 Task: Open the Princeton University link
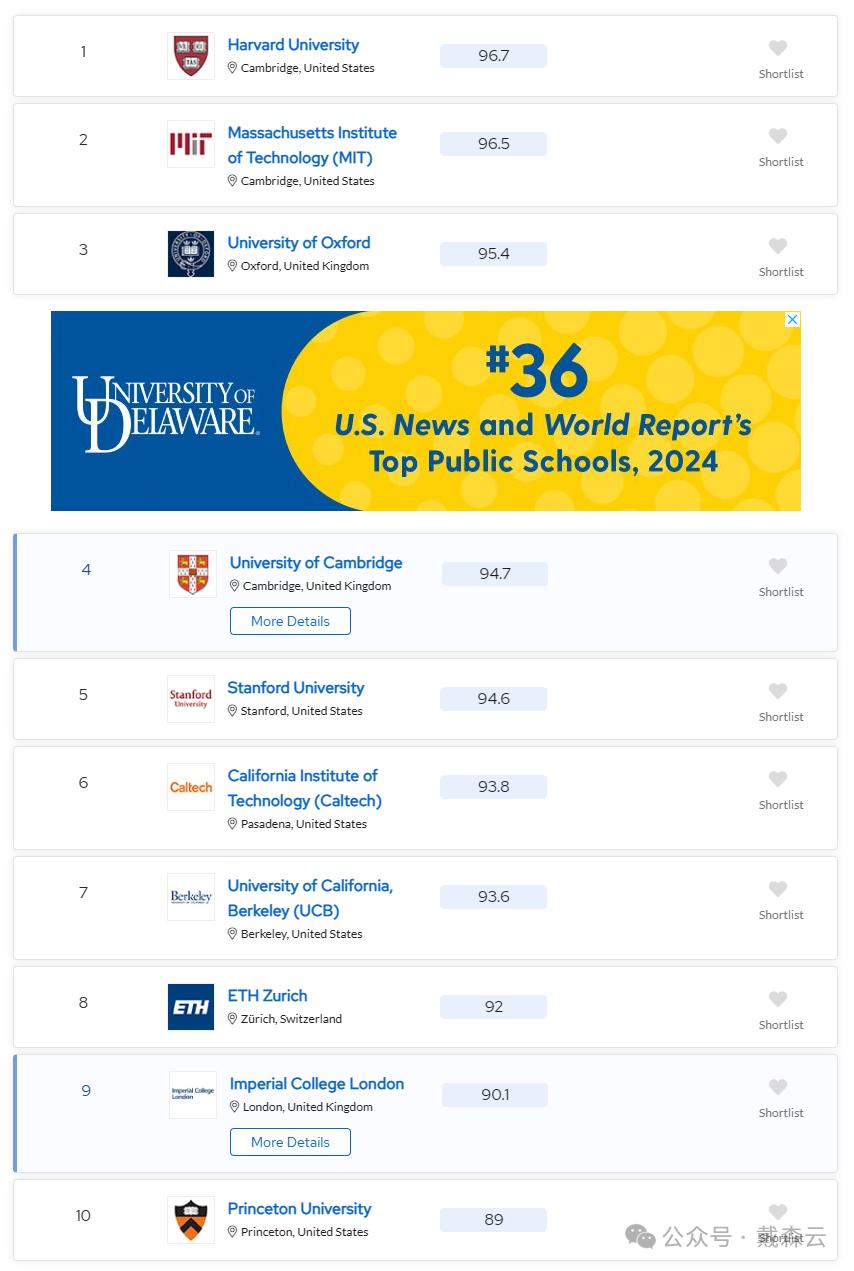[299, 1209]
